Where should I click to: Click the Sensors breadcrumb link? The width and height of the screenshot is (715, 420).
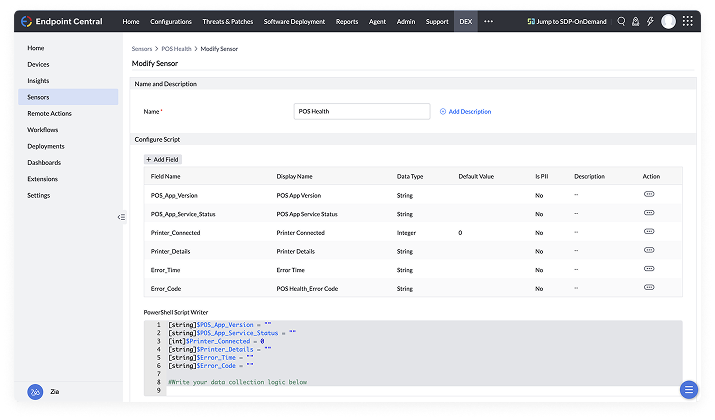pyautogui.click(x=143, y=48)
